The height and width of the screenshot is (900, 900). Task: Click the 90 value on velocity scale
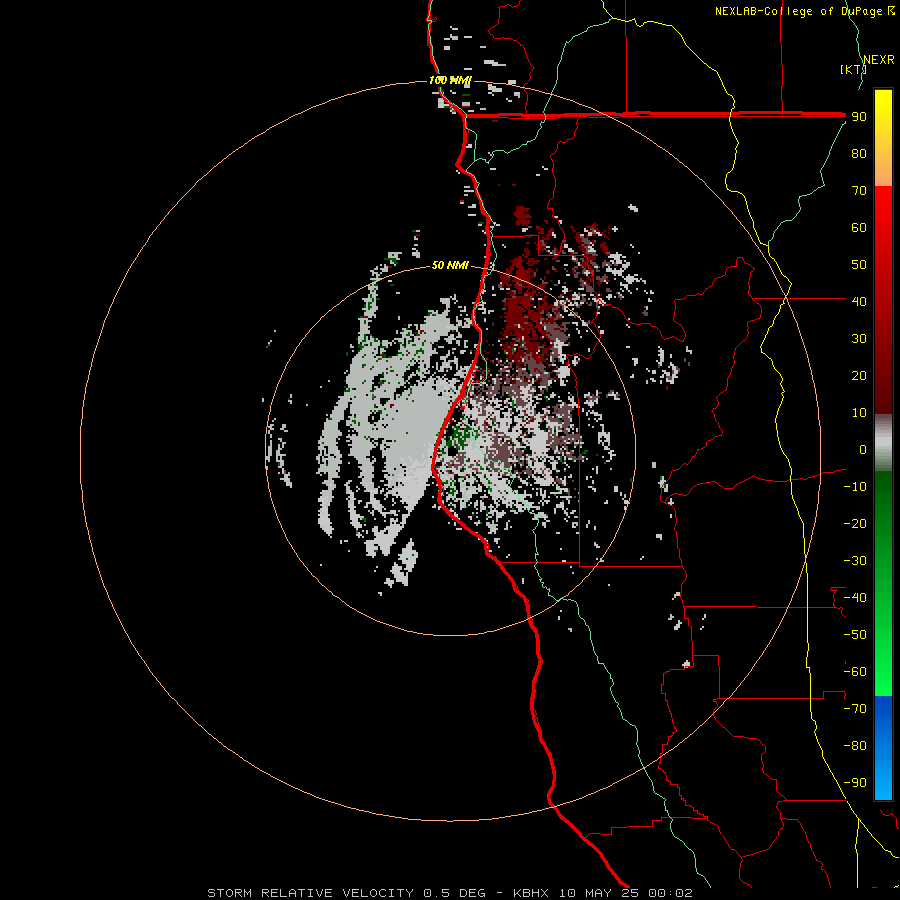[x=859, y=117]
